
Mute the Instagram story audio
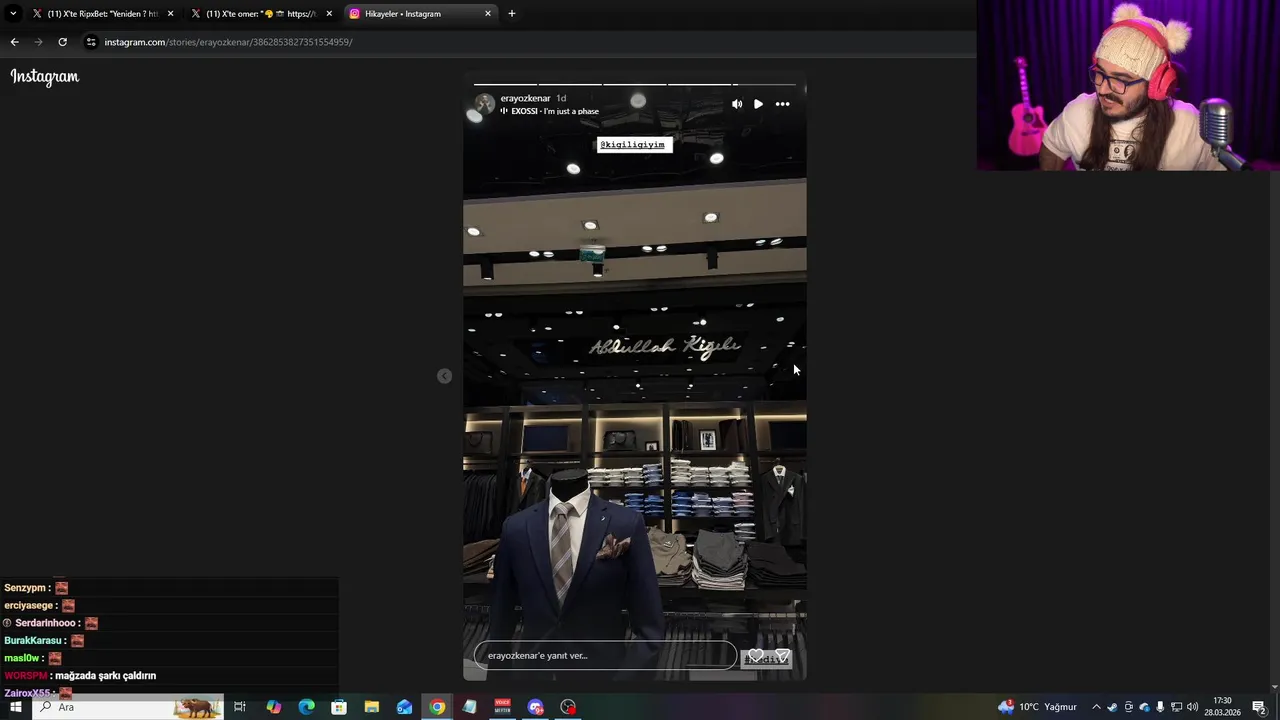click(x=737, y=104)
